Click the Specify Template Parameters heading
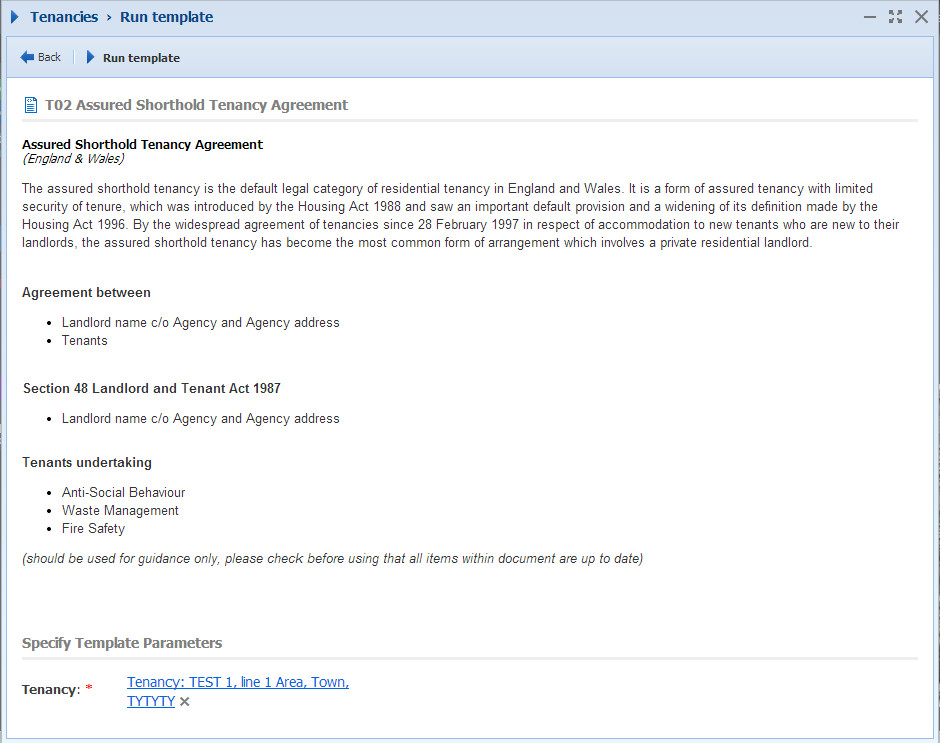940x743 pixels. tap(122, 643)
